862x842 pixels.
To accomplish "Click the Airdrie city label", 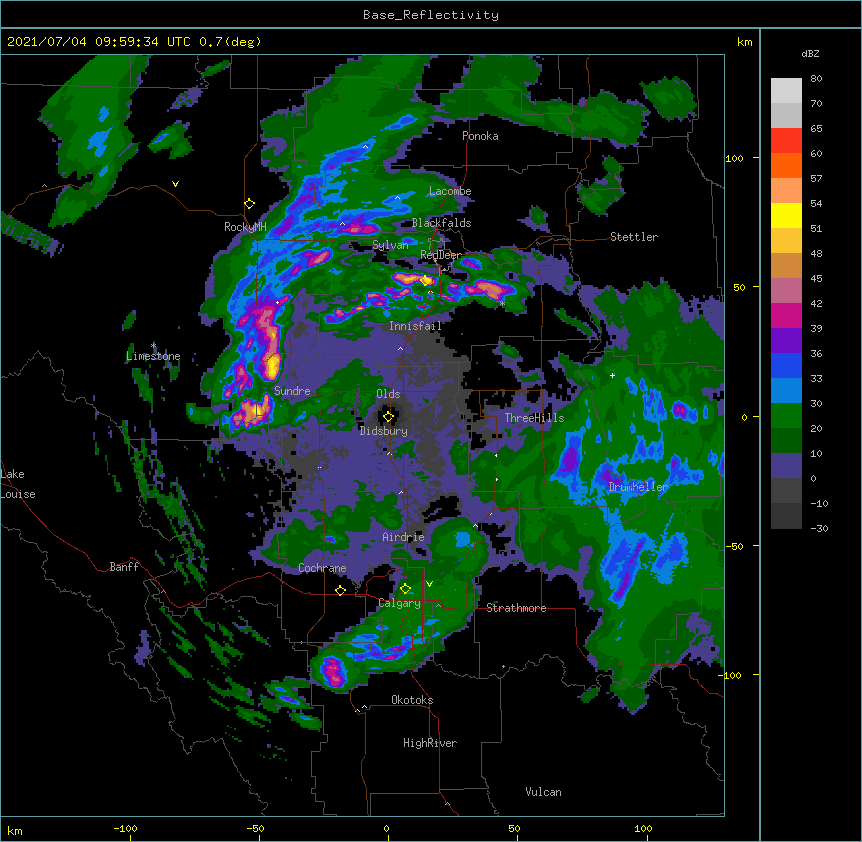I will click(x=404, y=537).
